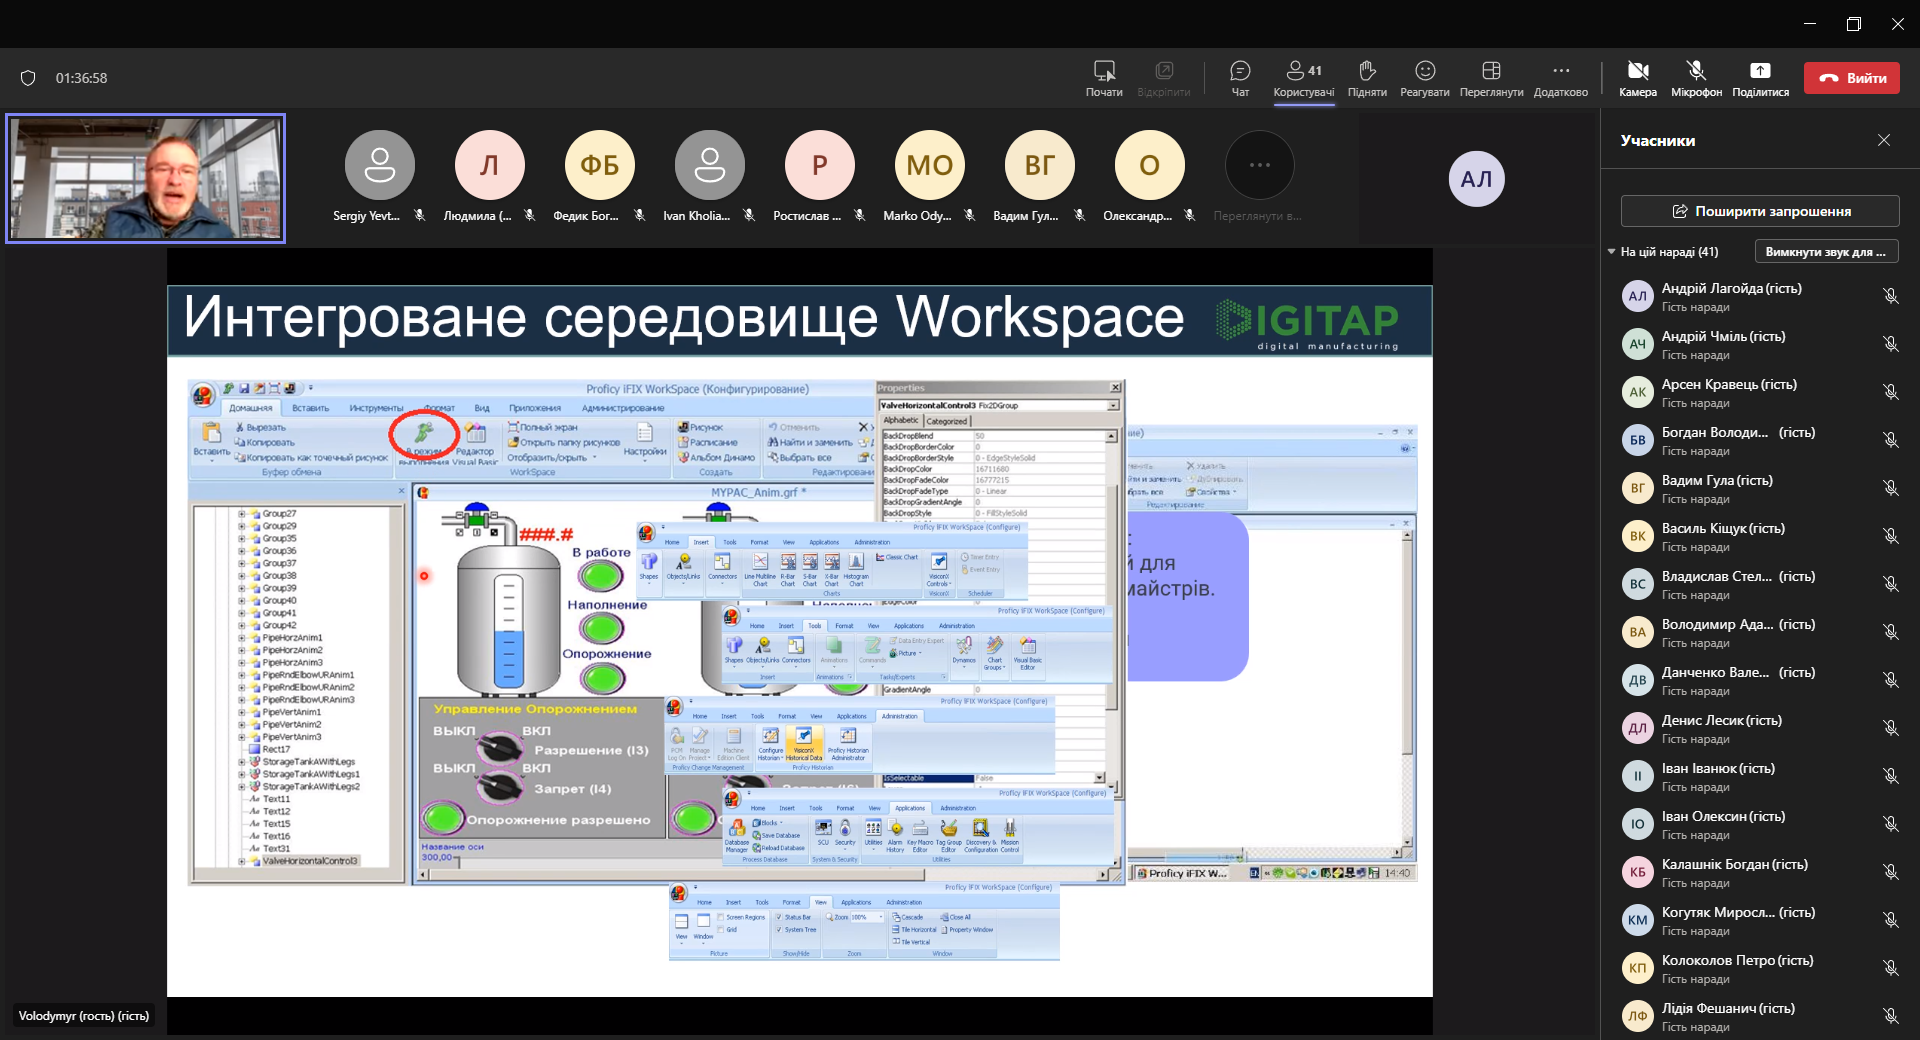Select Денис Лесик in the participants list

click(1759, 728)
